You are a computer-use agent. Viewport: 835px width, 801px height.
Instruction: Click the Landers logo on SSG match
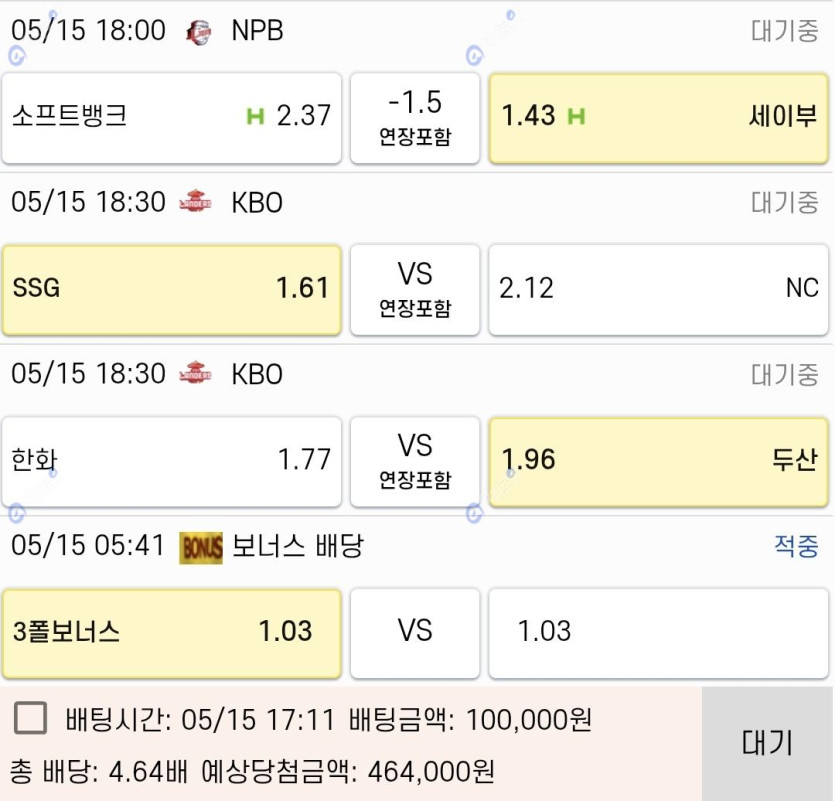click(195, 201)
